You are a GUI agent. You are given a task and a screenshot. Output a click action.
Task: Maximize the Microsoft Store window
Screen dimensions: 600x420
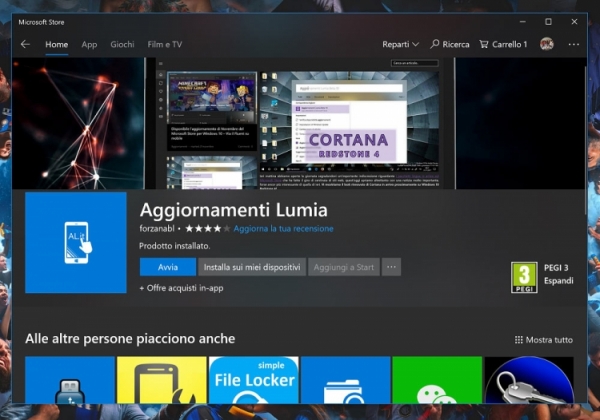(x=548, y=22)
